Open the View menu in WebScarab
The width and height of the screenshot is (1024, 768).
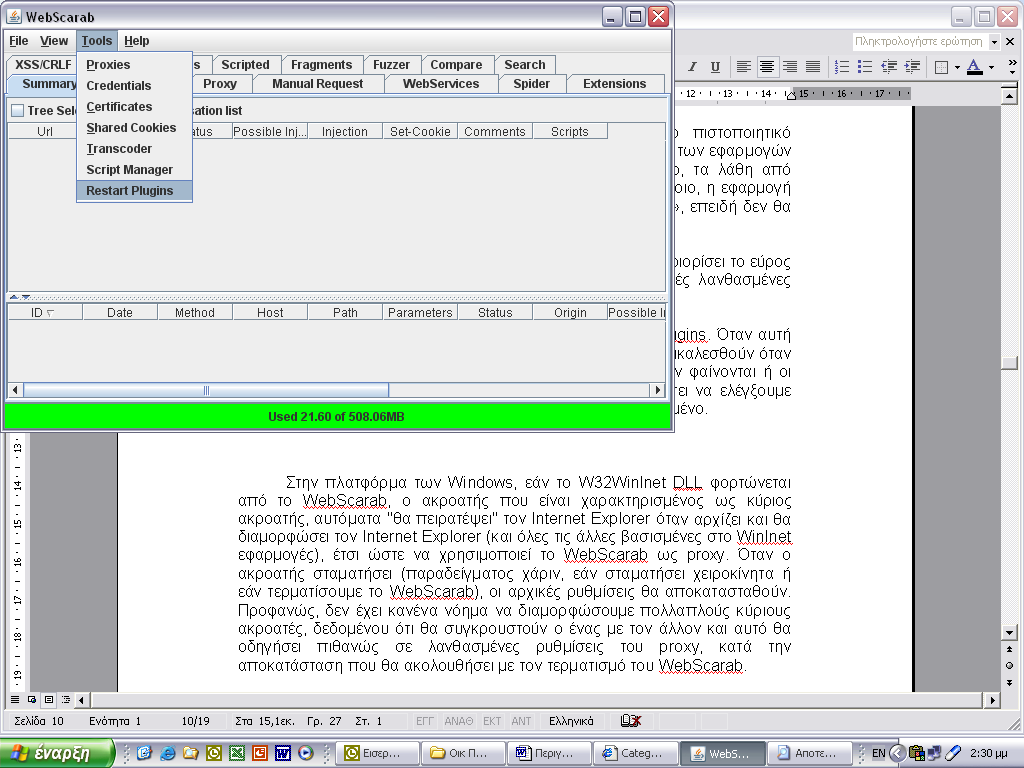[54, 40]
